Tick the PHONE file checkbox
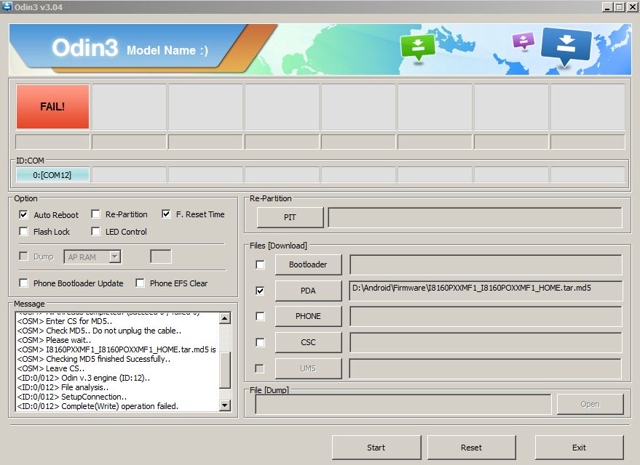The height and width of the screenshot is (465, 640). click(x=260, y=316)
